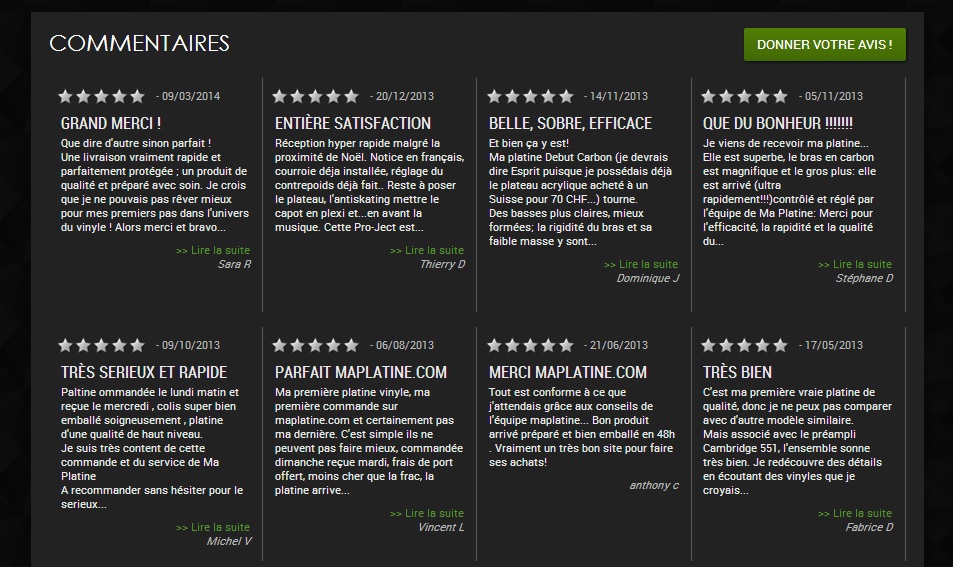
Task: Open 'Lire la suite' for Fabrice D's review
Action: coord(855,513)
